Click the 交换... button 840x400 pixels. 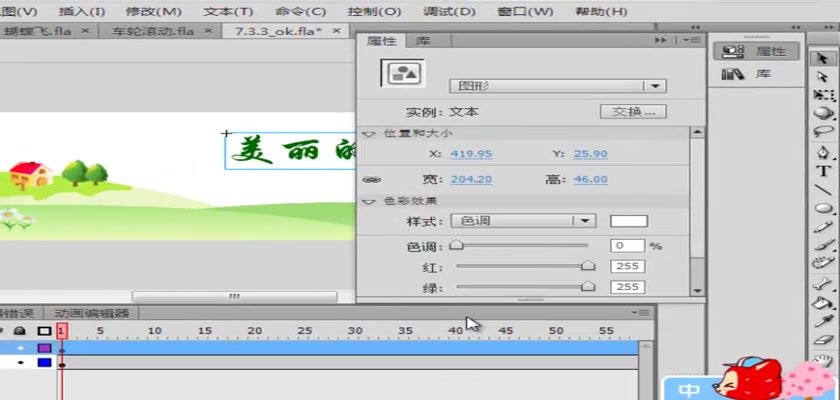point(633,112)
